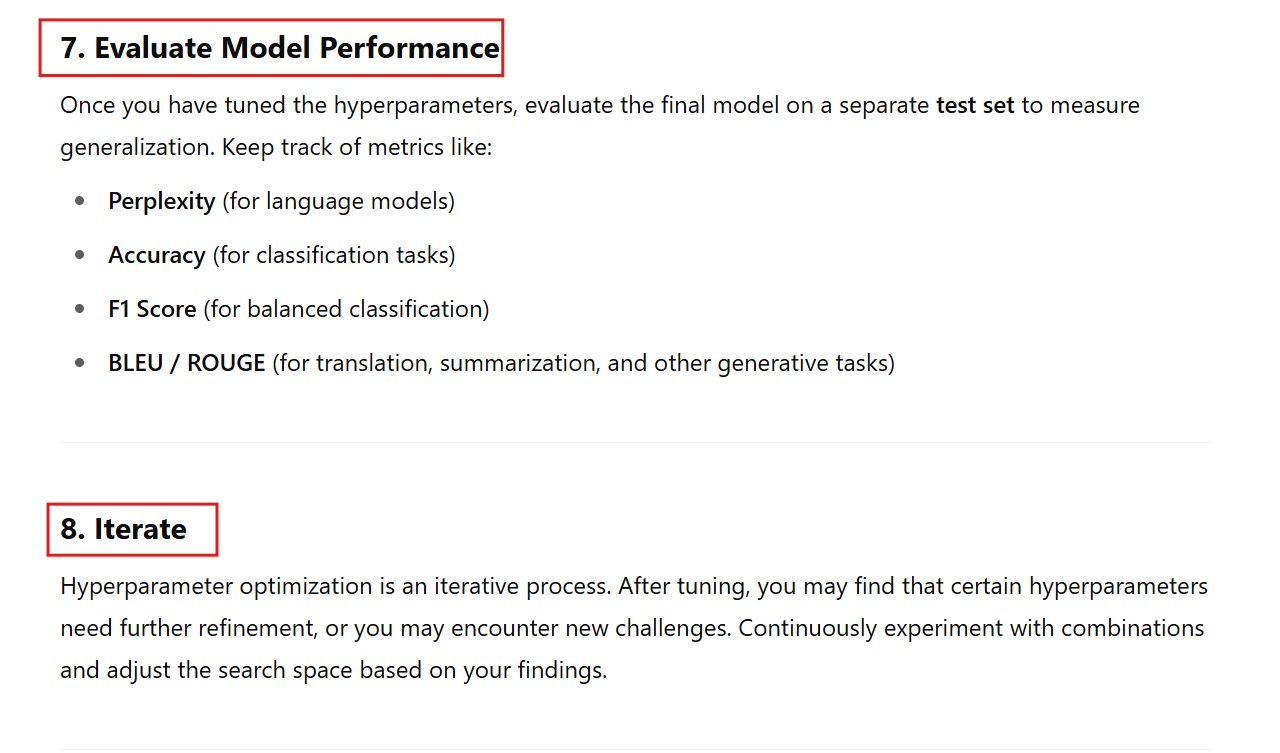Click the bold word "Accuracy"
The image size is (1280, 753).
[157, 255]
